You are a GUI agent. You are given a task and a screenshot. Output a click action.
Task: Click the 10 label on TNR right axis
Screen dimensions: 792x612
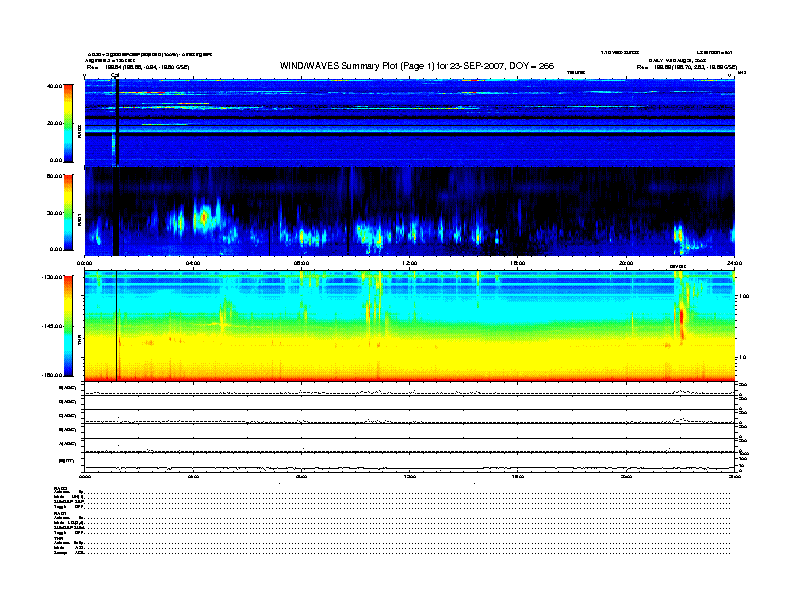coord(742,358)
